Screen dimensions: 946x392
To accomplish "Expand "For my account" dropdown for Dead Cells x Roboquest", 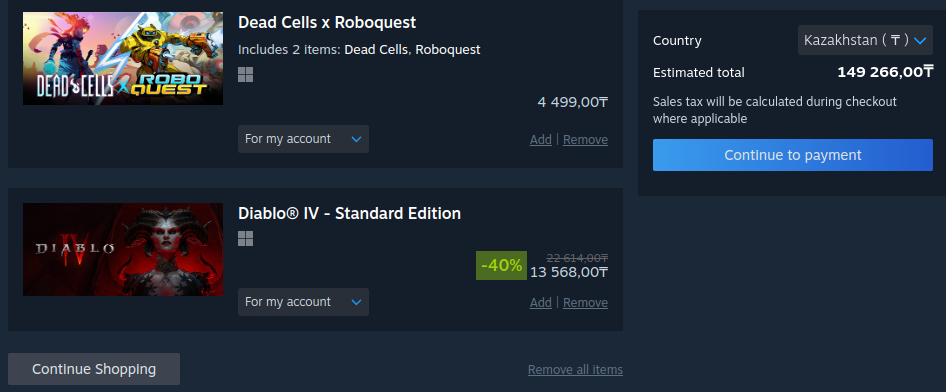I will click(x=303, y=139).
